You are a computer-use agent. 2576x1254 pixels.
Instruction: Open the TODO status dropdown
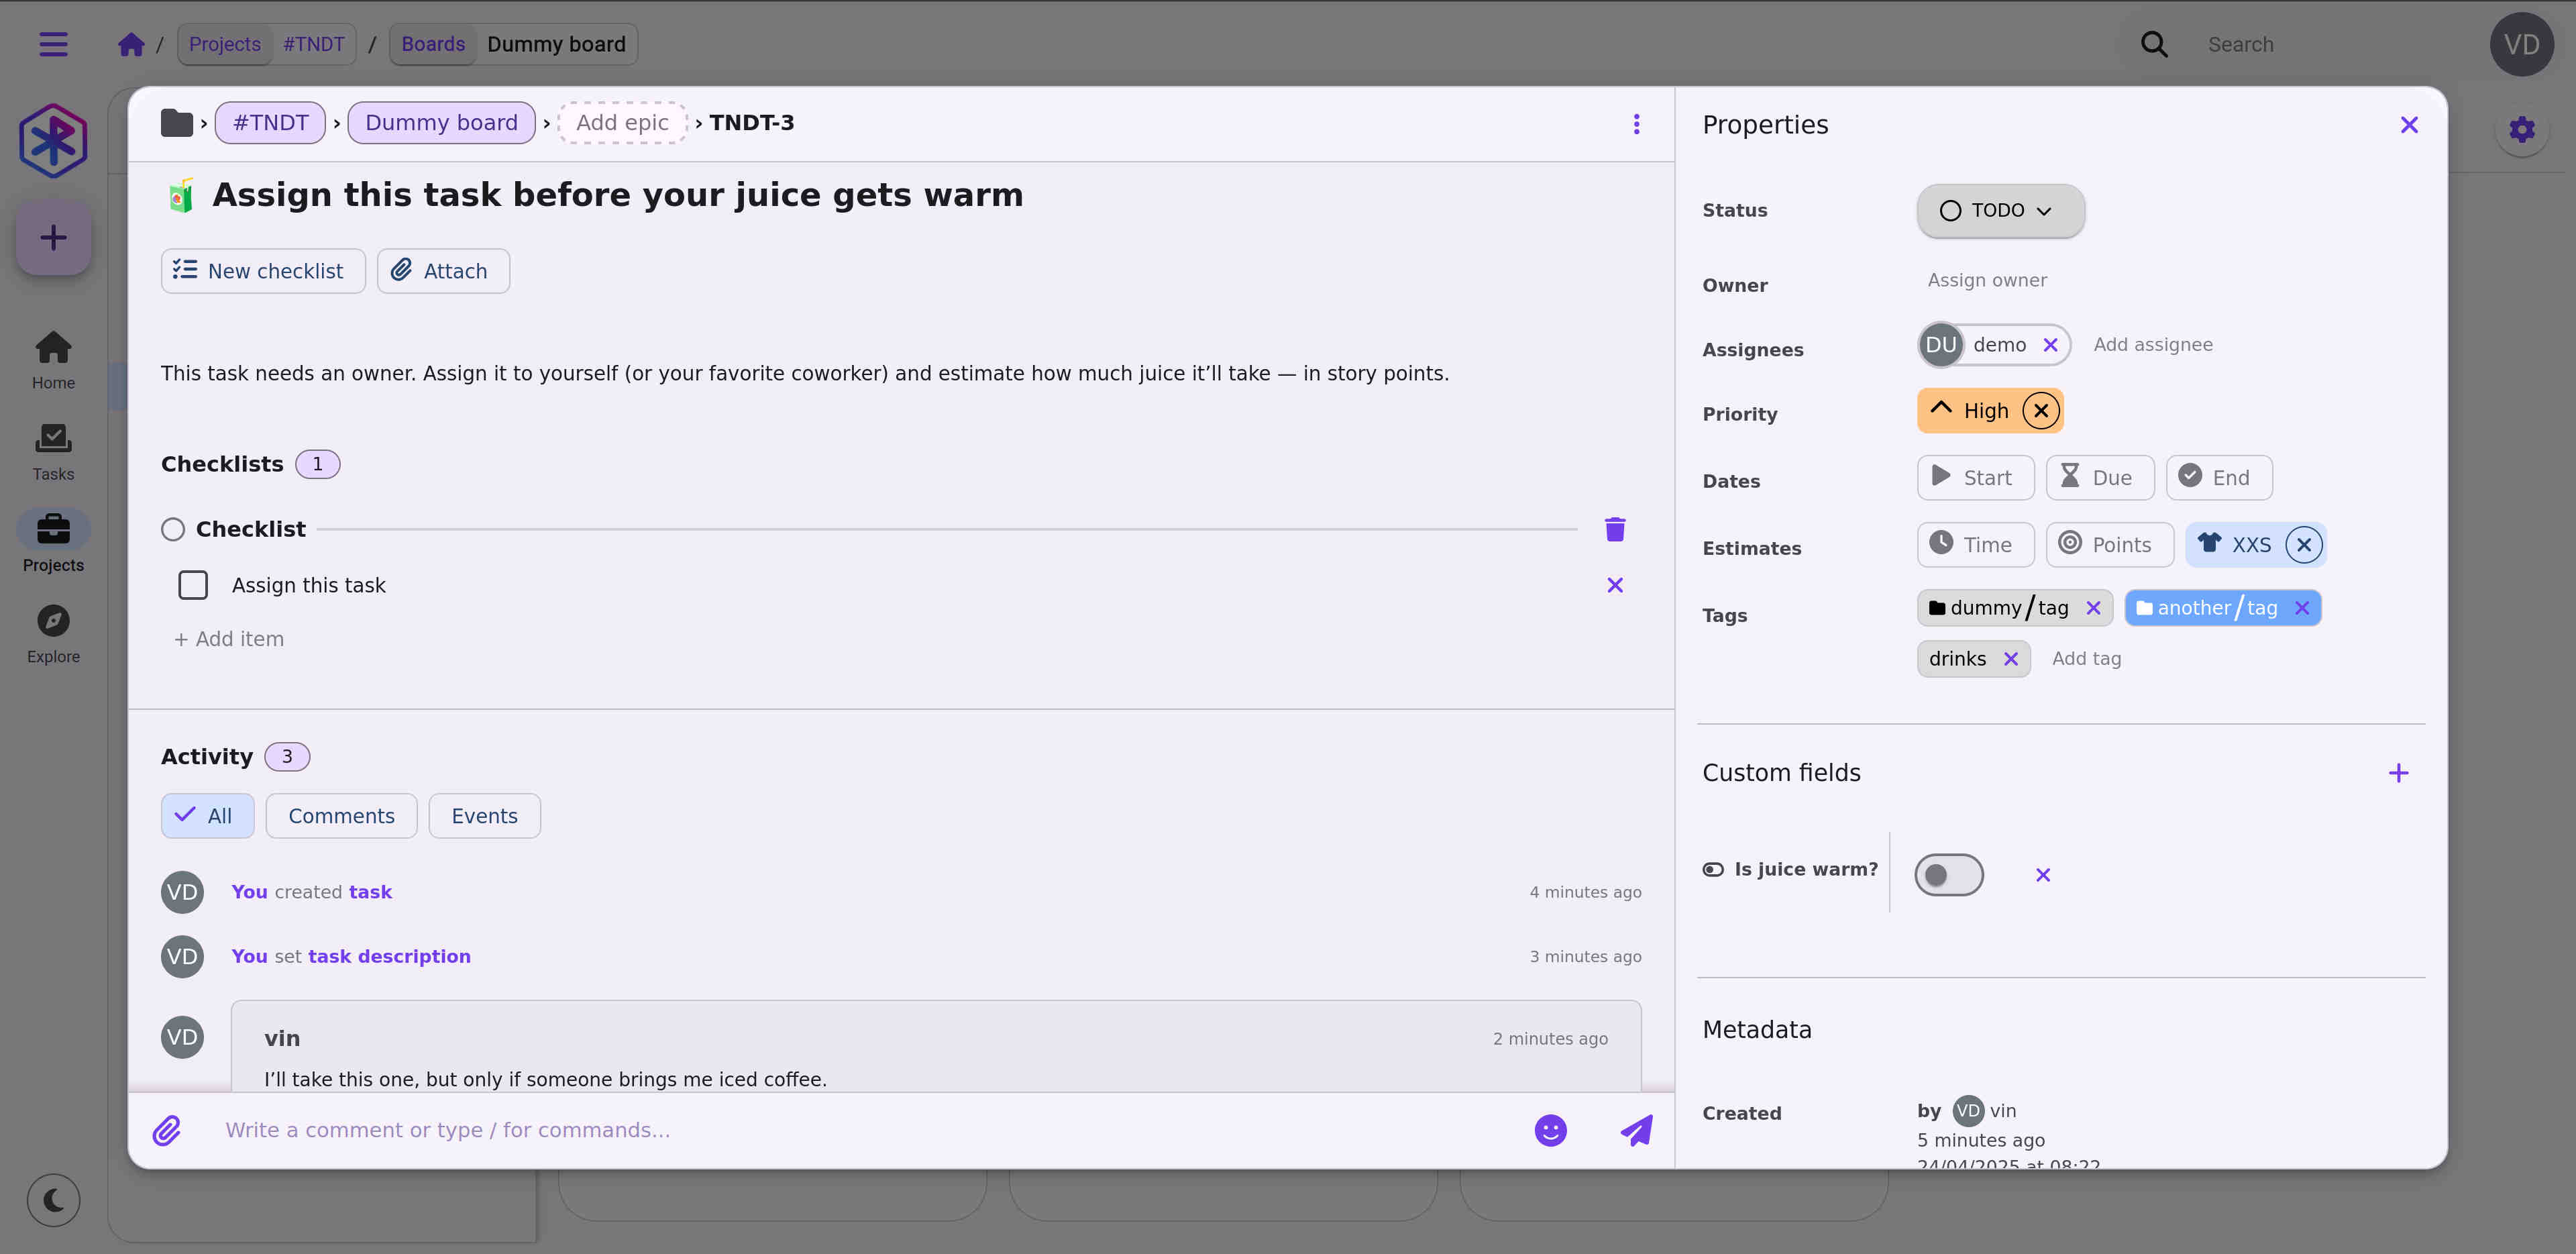(x=2000, y=211)
